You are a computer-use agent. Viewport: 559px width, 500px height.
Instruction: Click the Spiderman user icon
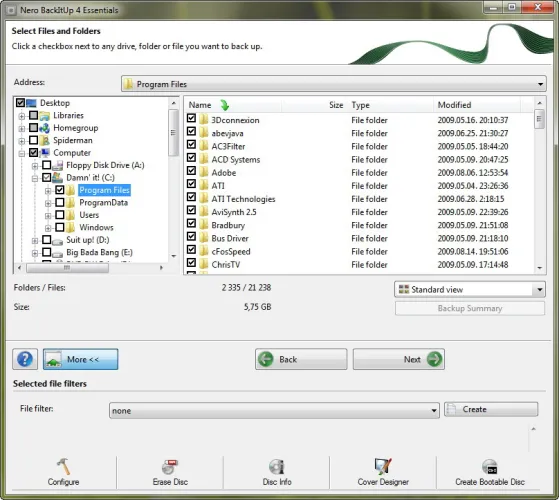coord(45,140)
